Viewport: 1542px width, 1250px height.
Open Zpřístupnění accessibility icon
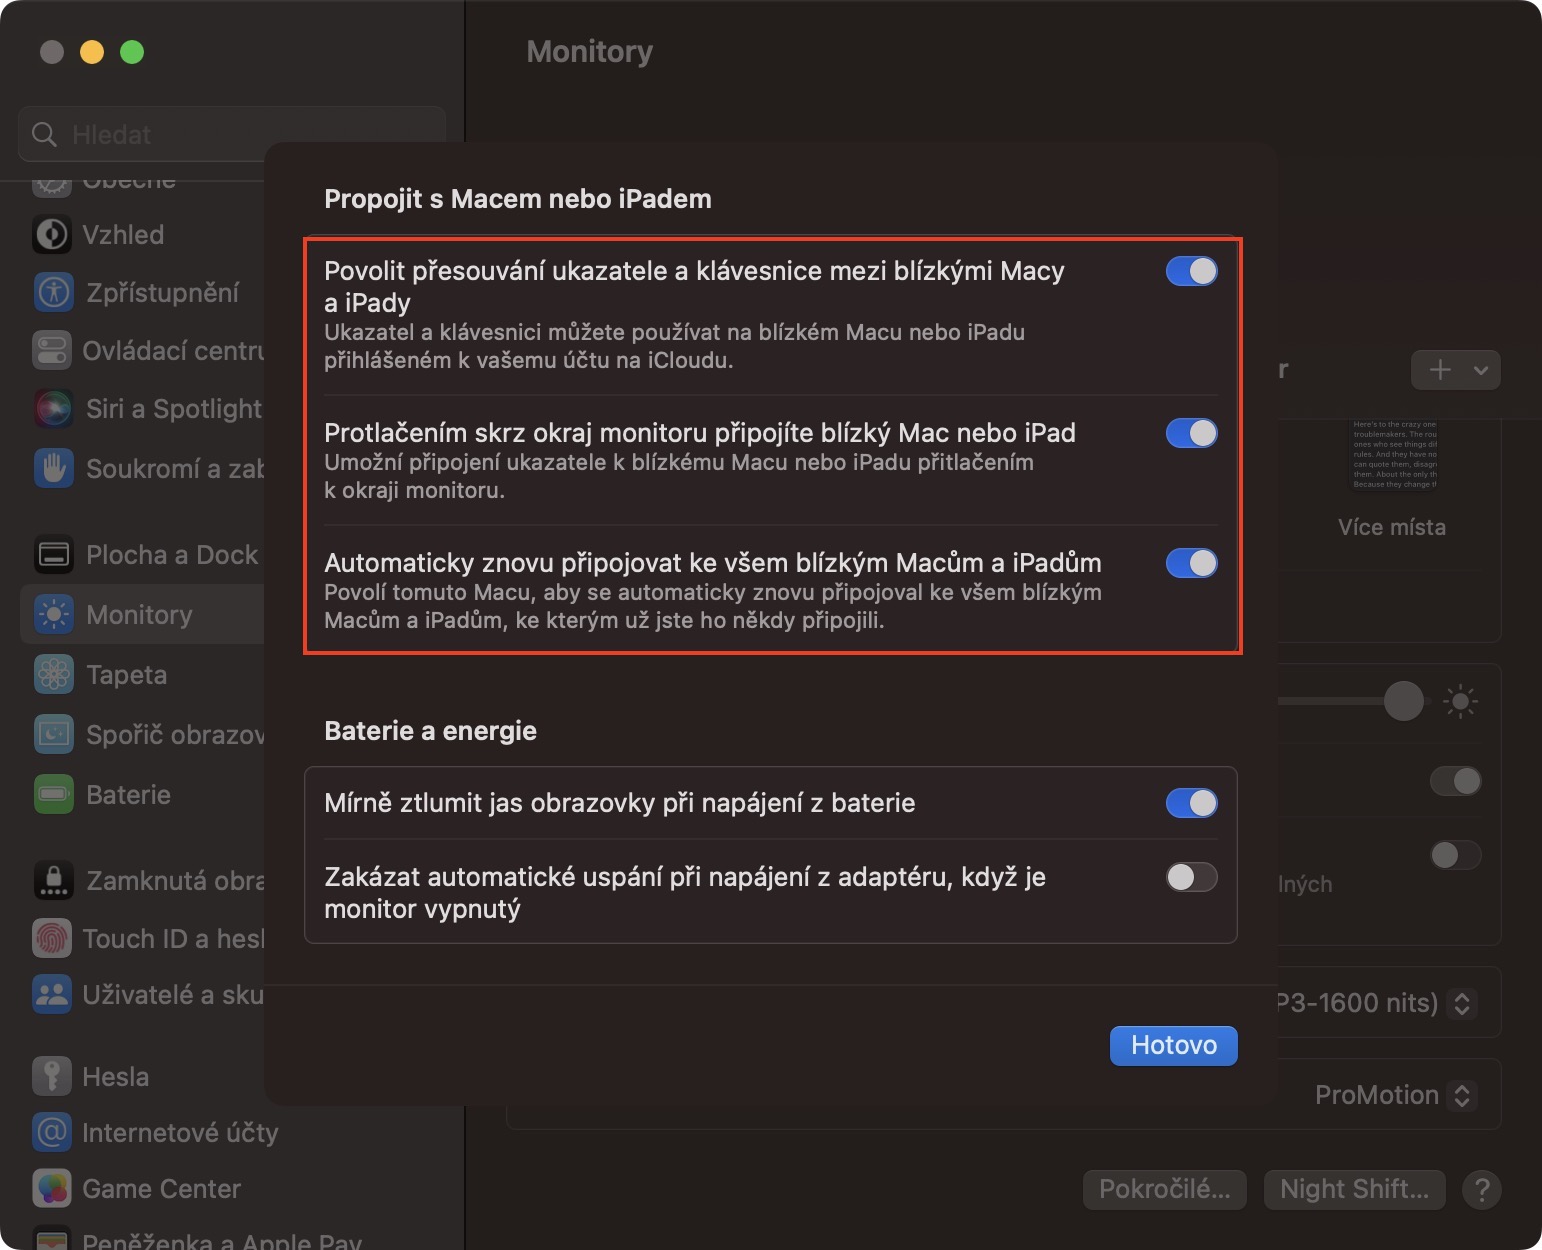(x=53, y=292)
